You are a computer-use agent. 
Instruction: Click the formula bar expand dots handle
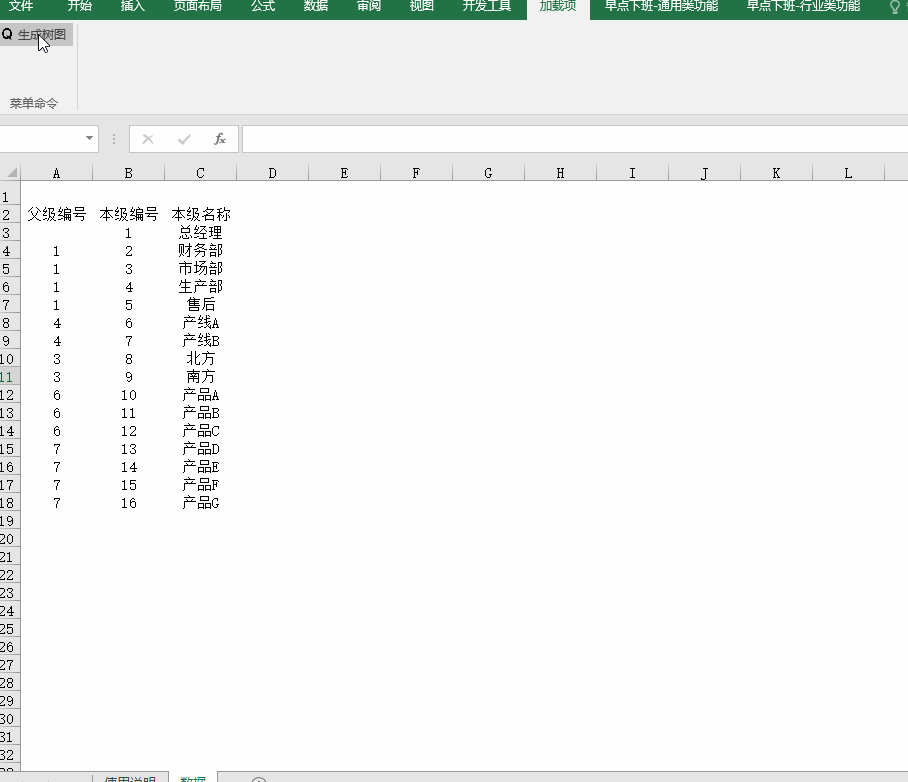(114, 139)
